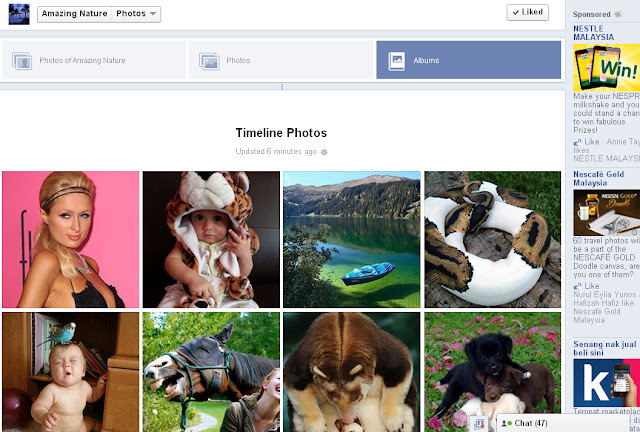The image size is (640, 432).
Task: Like the Nescafé Gold Malaysia ad
Action: 591,286
